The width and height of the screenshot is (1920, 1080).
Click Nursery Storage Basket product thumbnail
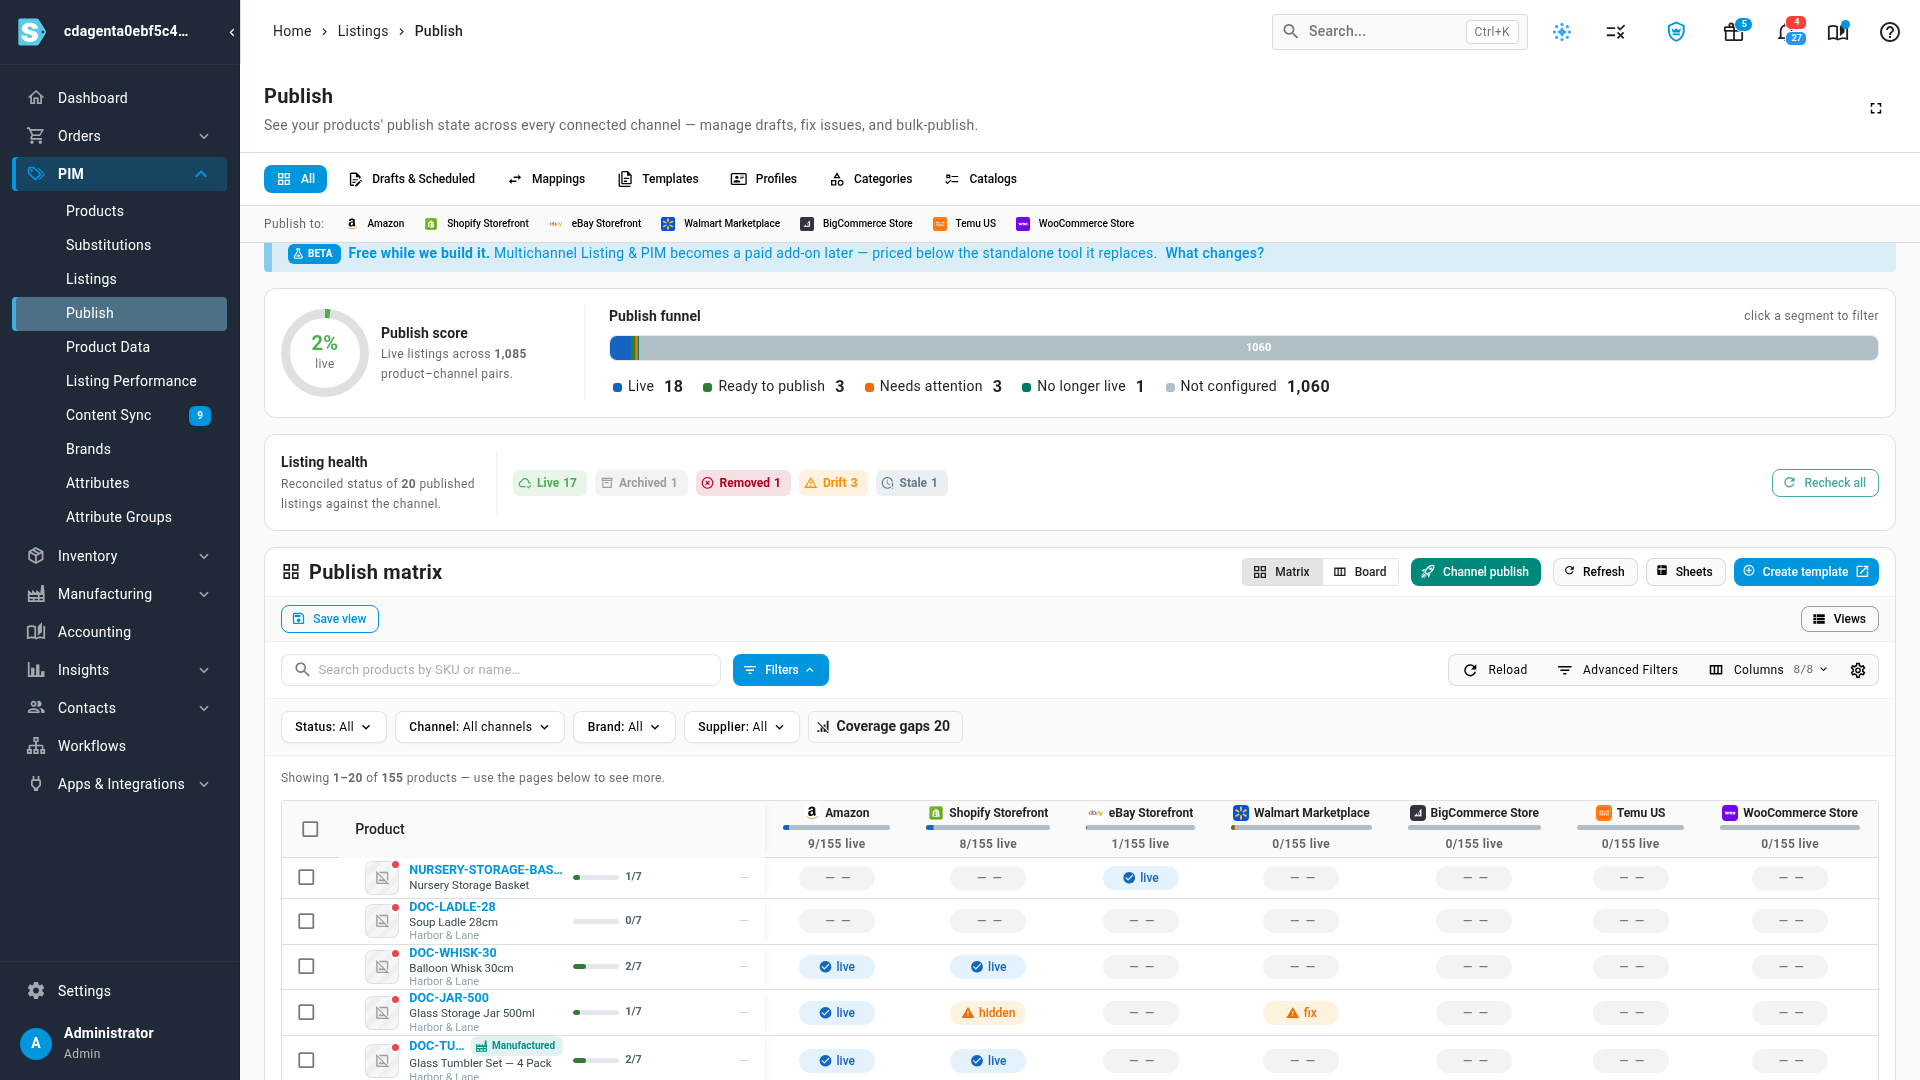click(x=382, y=878)
